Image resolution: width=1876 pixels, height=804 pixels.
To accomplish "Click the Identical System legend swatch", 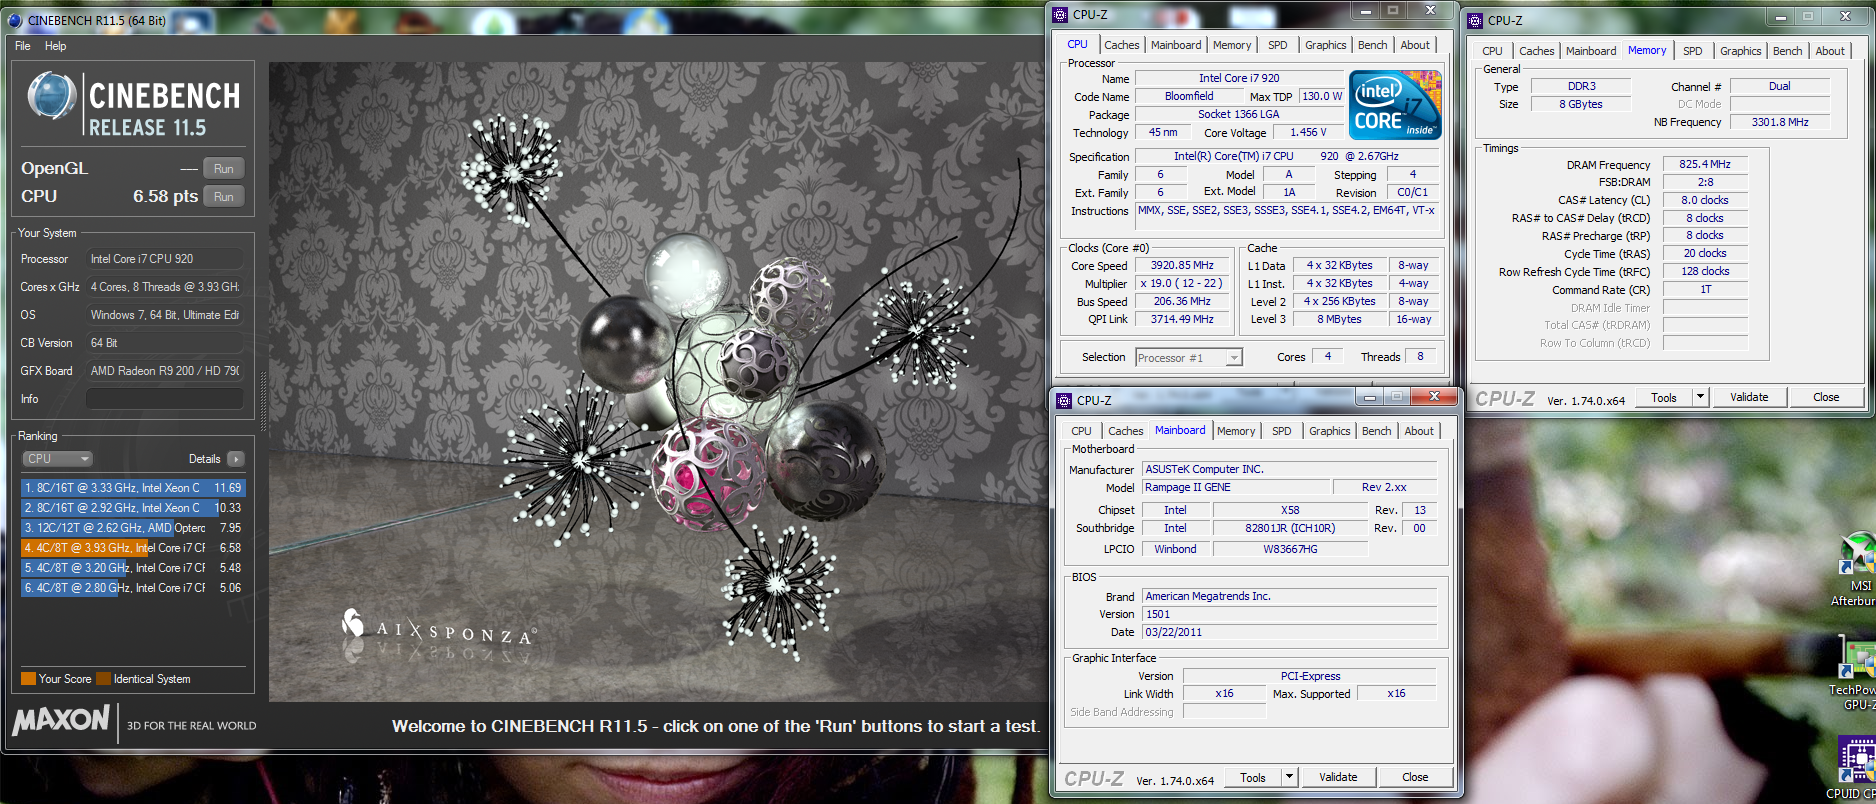I will click(x=103, y=679).
